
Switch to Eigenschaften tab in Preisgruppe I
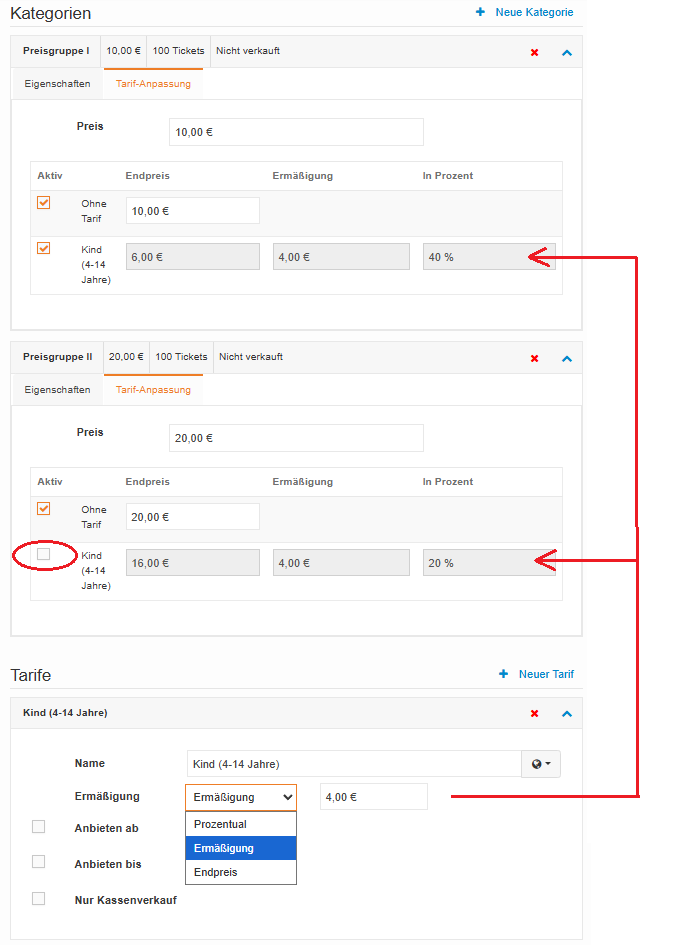(x=57, y=84)
